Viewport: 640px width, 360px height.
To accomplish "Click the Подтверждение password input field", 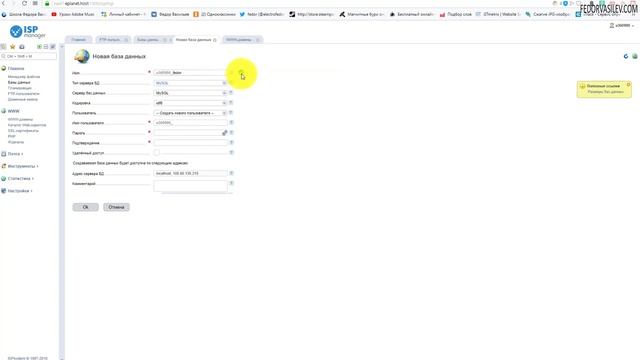I will tap(190, 143).
